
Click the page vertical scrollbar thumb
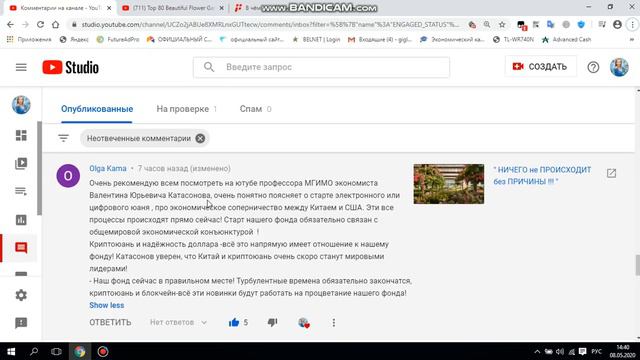click(637, 265)
